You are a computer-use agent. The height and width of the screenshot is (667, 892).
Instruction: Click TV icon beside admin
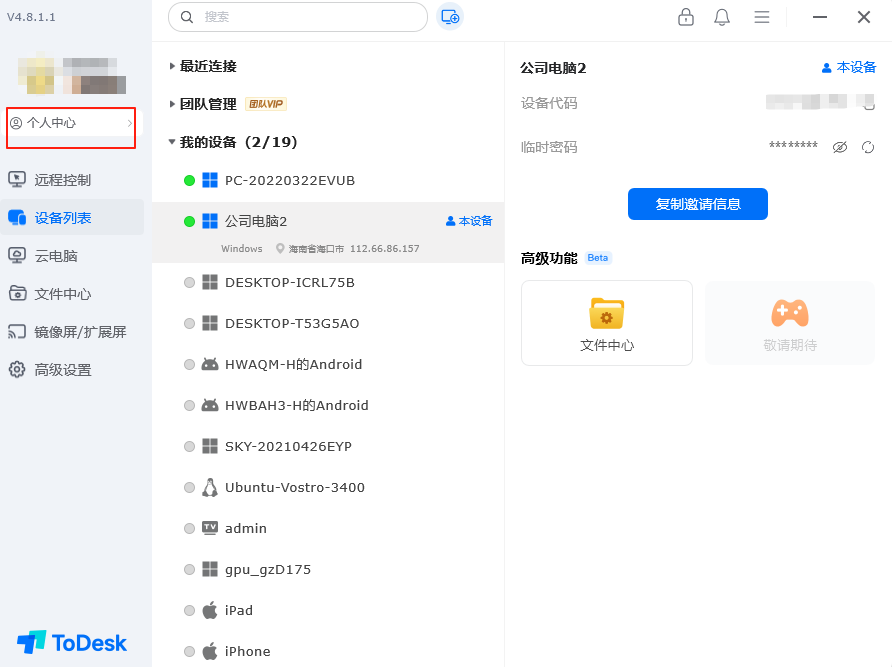tap(210, 528)
